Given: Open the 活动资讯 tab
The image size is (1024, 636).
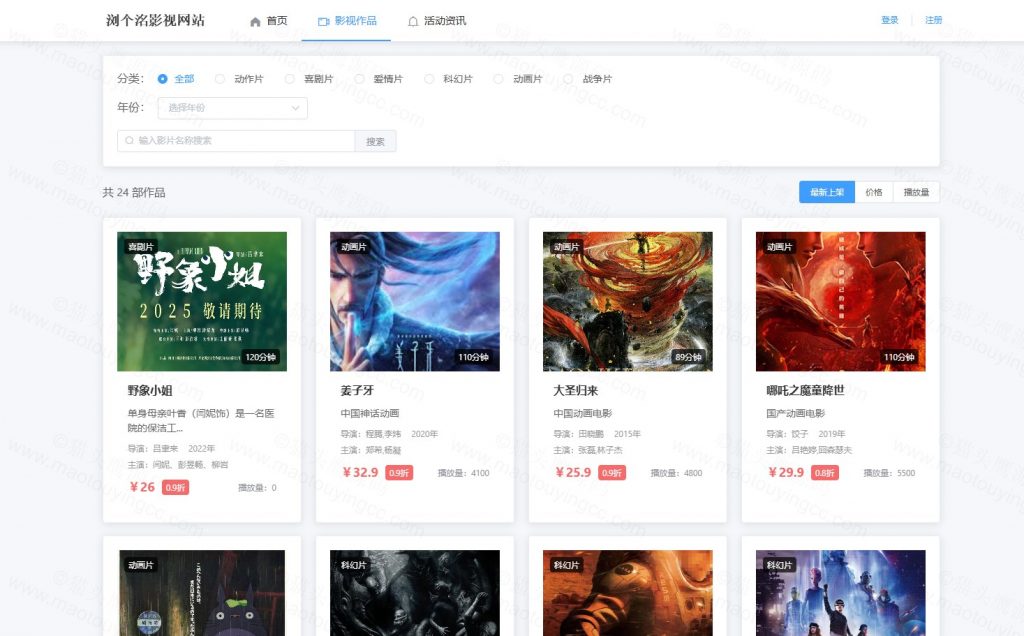Looking at the screenshot, I should (436, 21).
